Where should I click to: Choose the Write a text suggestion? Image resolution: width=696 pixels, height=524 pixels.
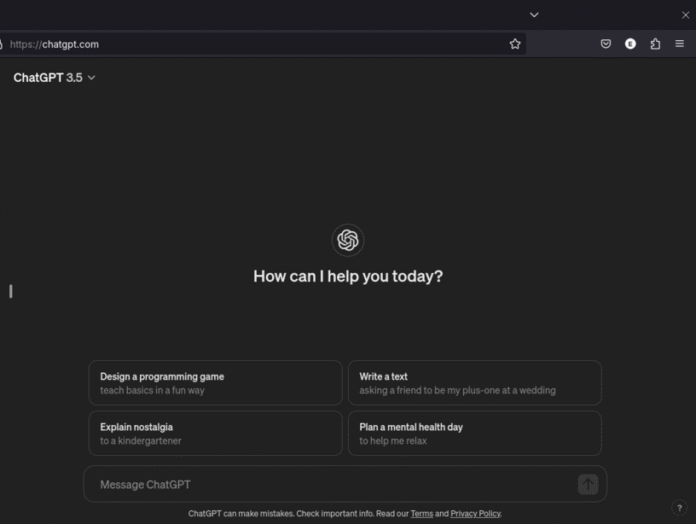[x=475, y=383]
